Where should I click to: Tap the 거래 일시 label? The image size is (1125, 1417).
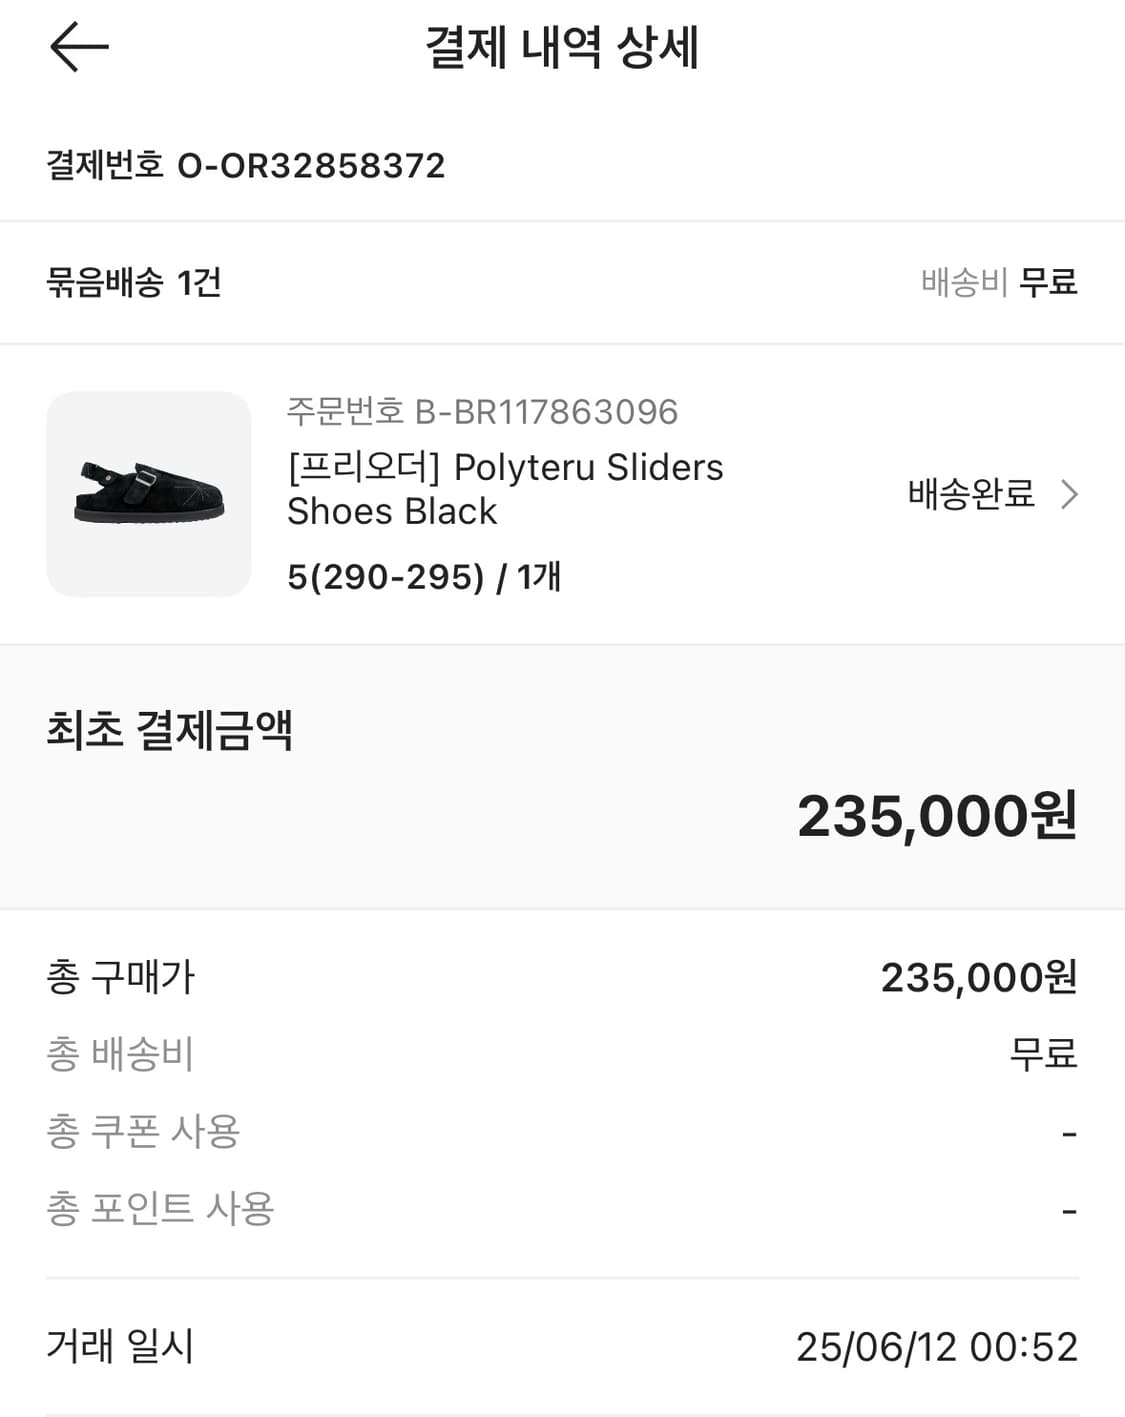pyautogui.click(x=120, y=1346)
